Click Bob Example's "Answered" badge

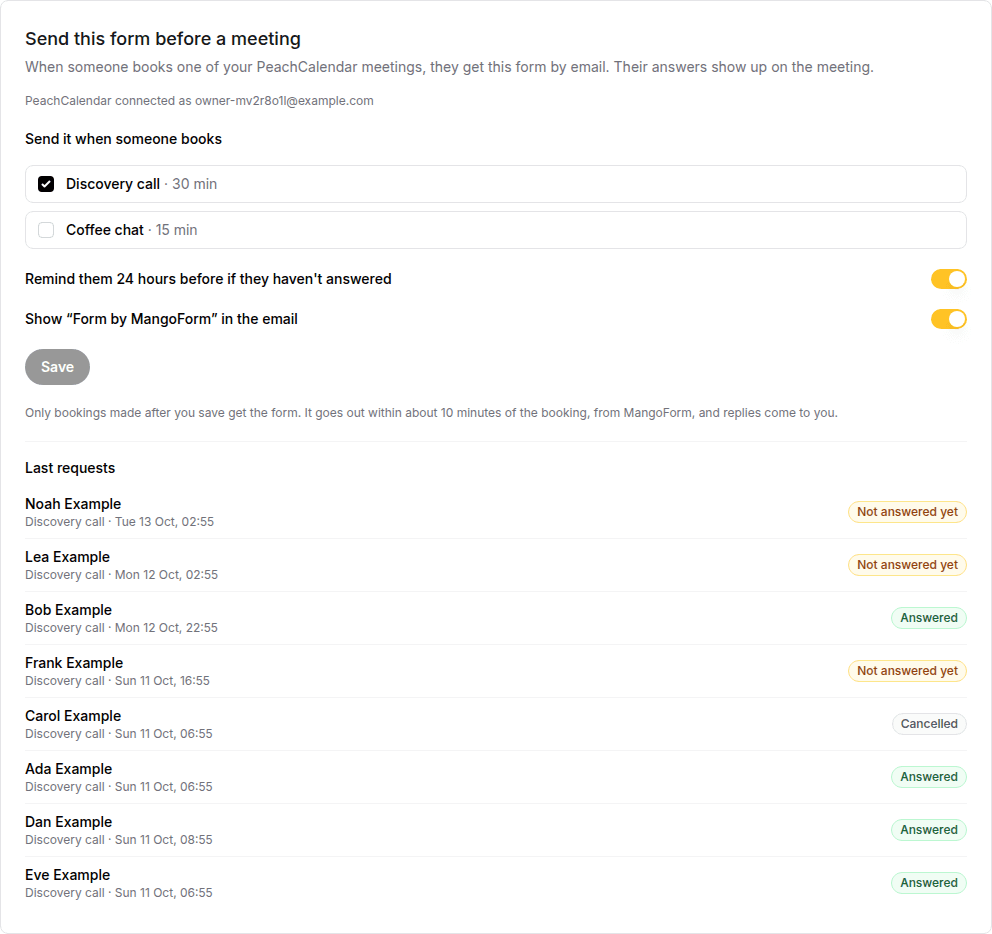click(929, 618)
